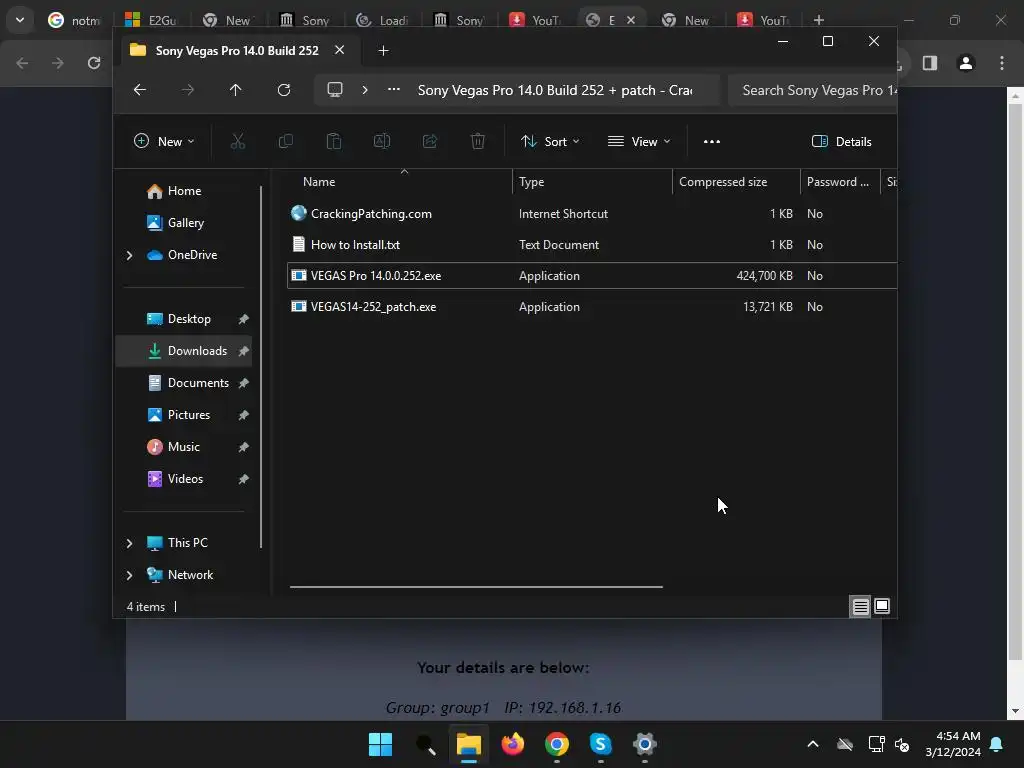This screenshot has width=1024, height=768.
Task: Select CrackingPatching.com shortcut file
Action: [x=592, y=214]
